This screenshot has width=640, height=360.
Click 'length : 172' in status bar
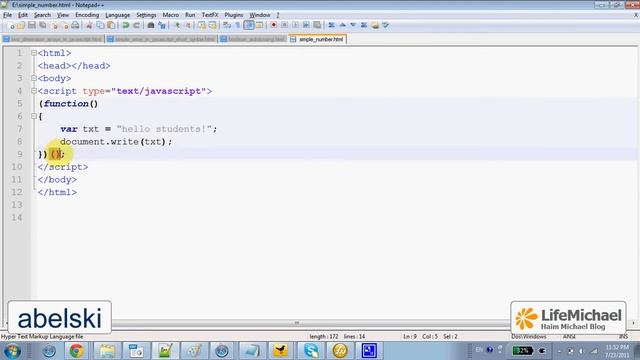click(324, 337)
